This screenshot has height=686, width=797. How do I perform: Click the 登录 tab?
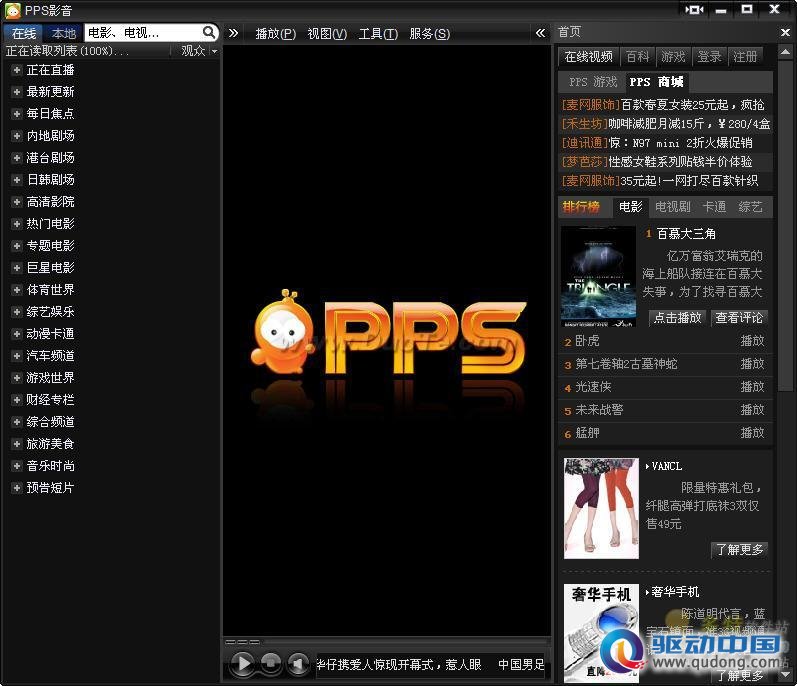click(709, 56)
